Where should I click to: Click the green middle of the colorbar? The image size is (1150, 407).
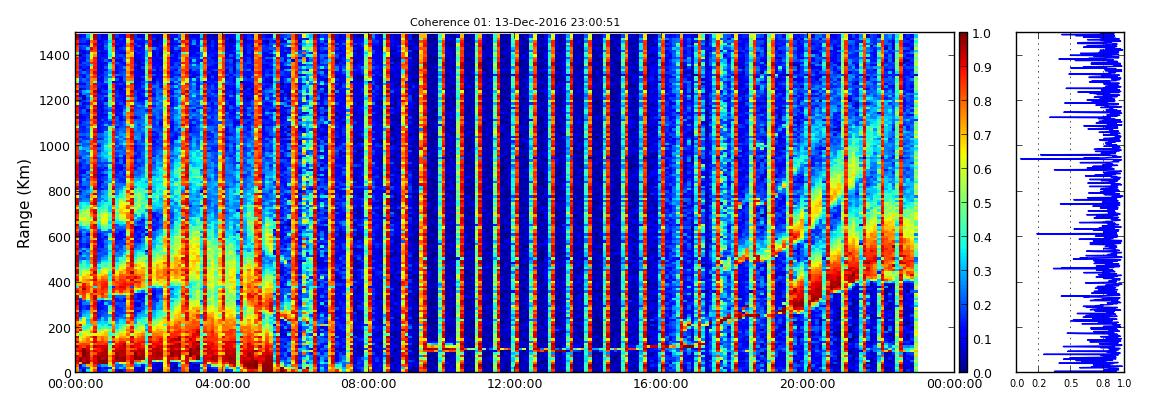(x=964, y=203)
